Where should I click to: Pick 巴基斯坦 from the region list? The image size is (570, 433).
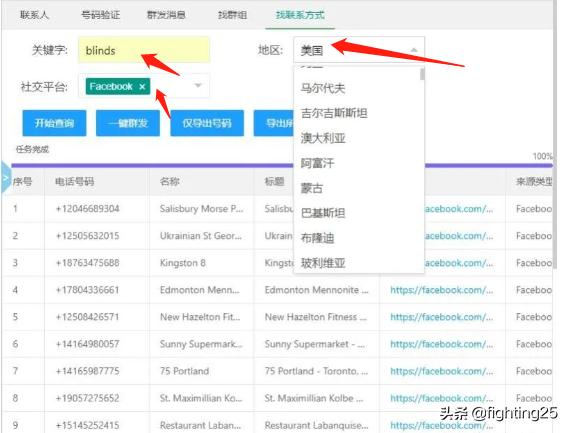(x=359, y=213)
